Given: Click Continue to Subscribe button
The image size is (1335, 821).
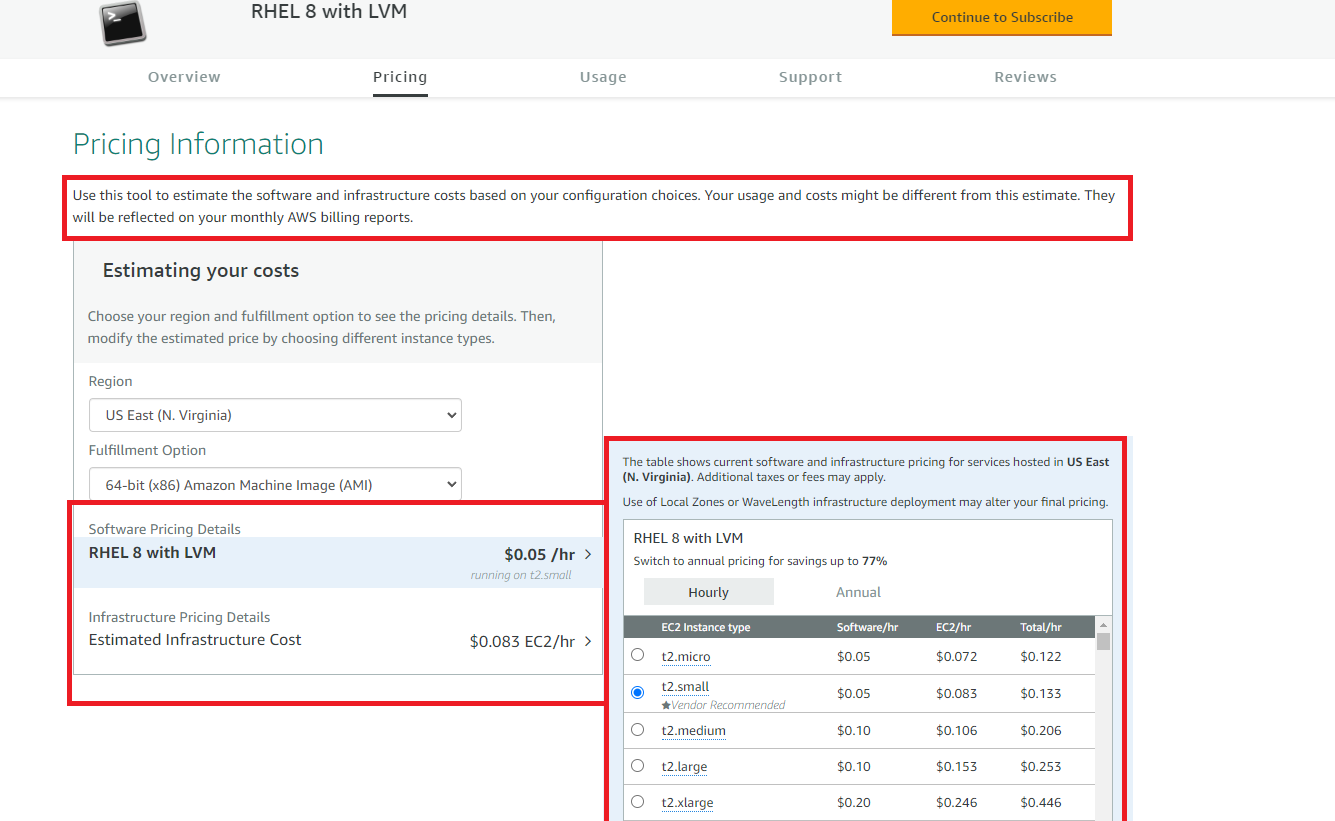Looking at the screenshot, I should click(x=1002, y=17).
